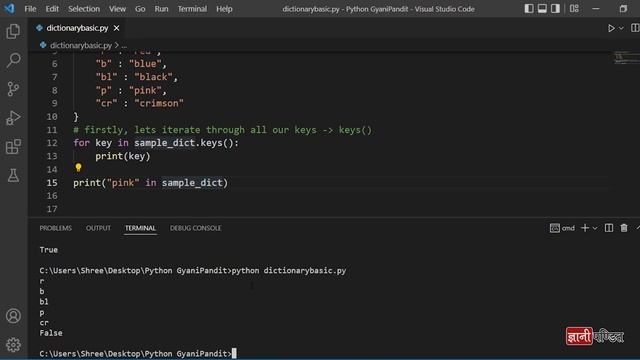Run Python file with play button
The width and height of the screenshot is (640, 360).
(x=611, y=28)
